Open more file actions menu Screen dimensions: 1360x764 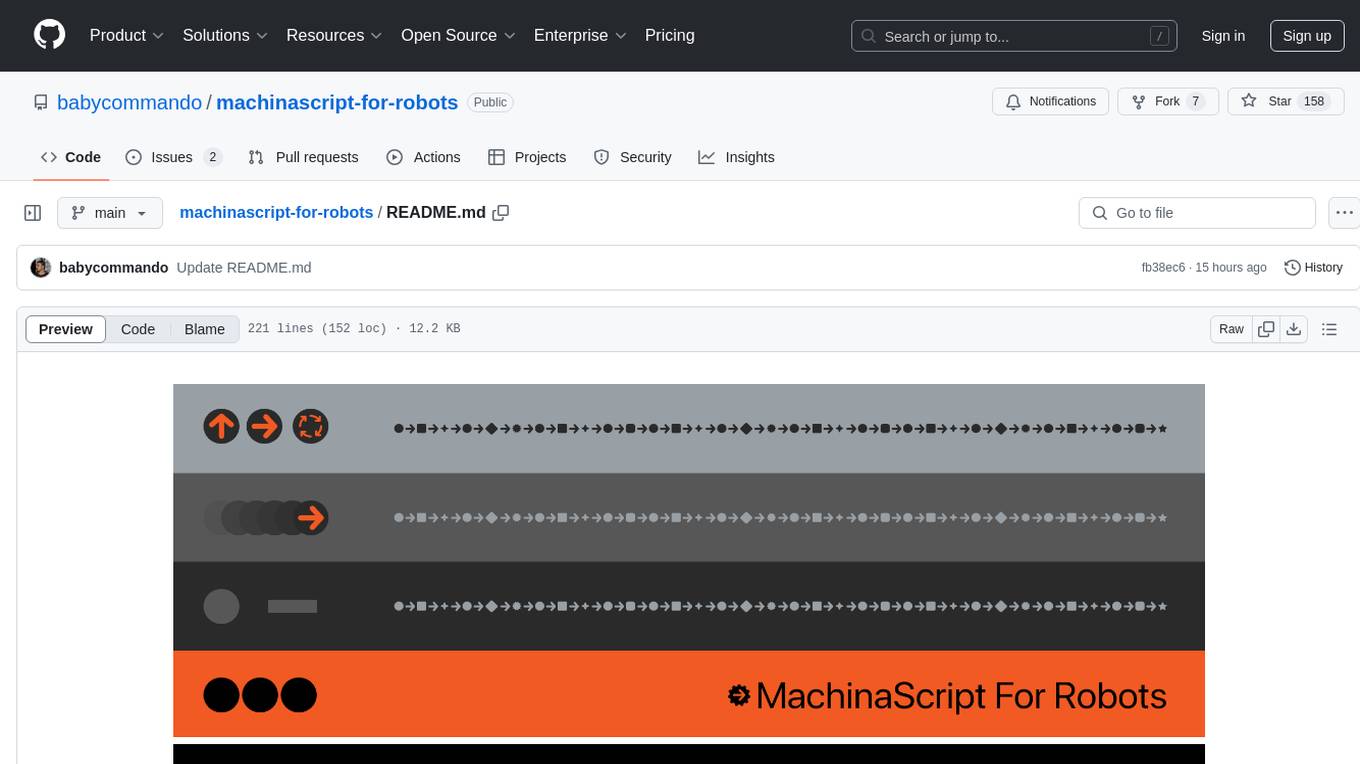click(x=1344, y=213)
